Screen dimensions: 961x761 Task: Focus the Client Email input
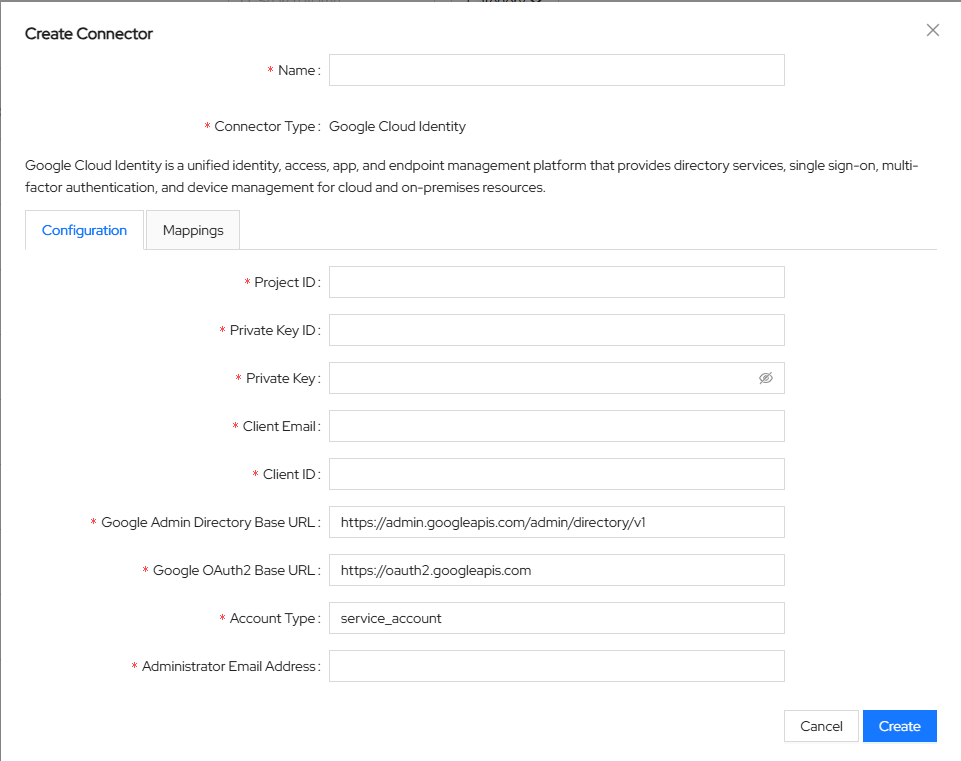pyautogui.click(x=556, y=426)
